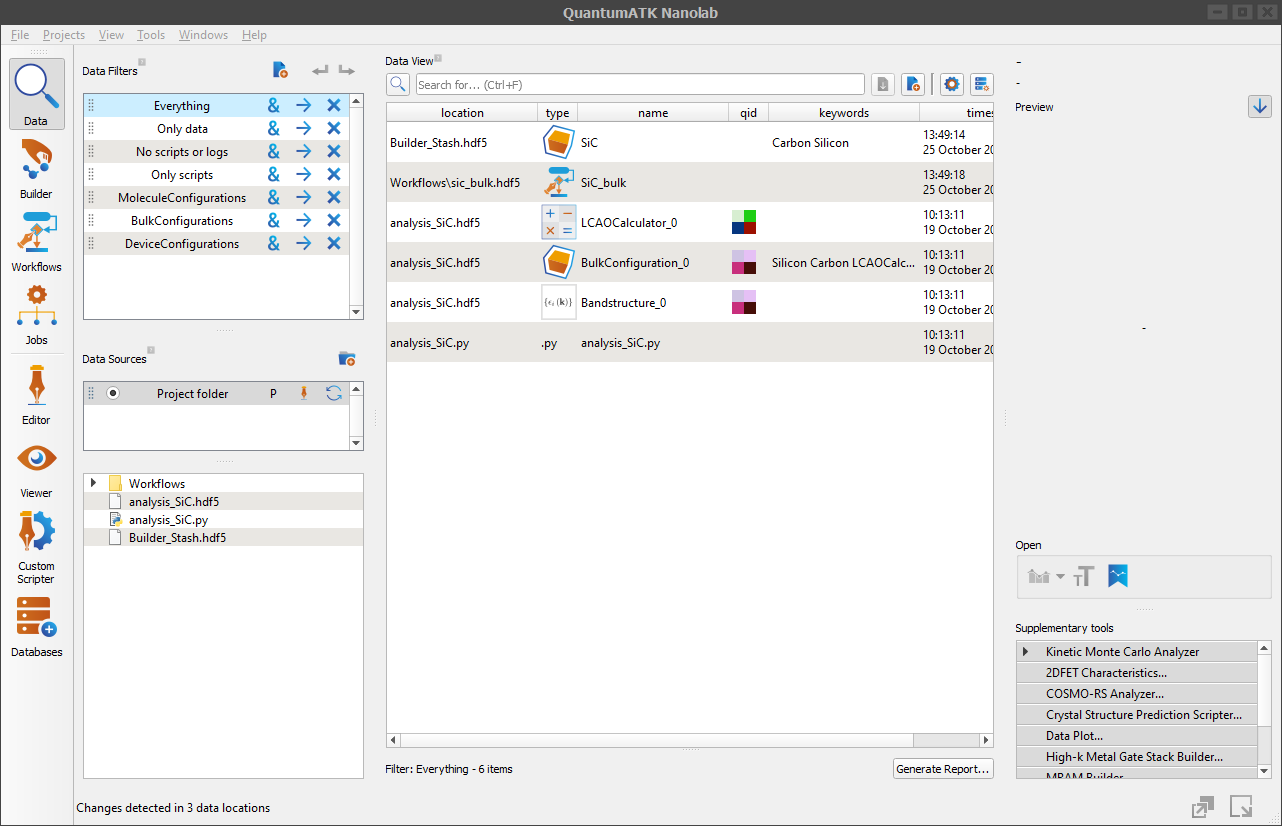Screen dimensions: 1282x826
Task: Open the Workflows tool
Action: pos(36,241)
